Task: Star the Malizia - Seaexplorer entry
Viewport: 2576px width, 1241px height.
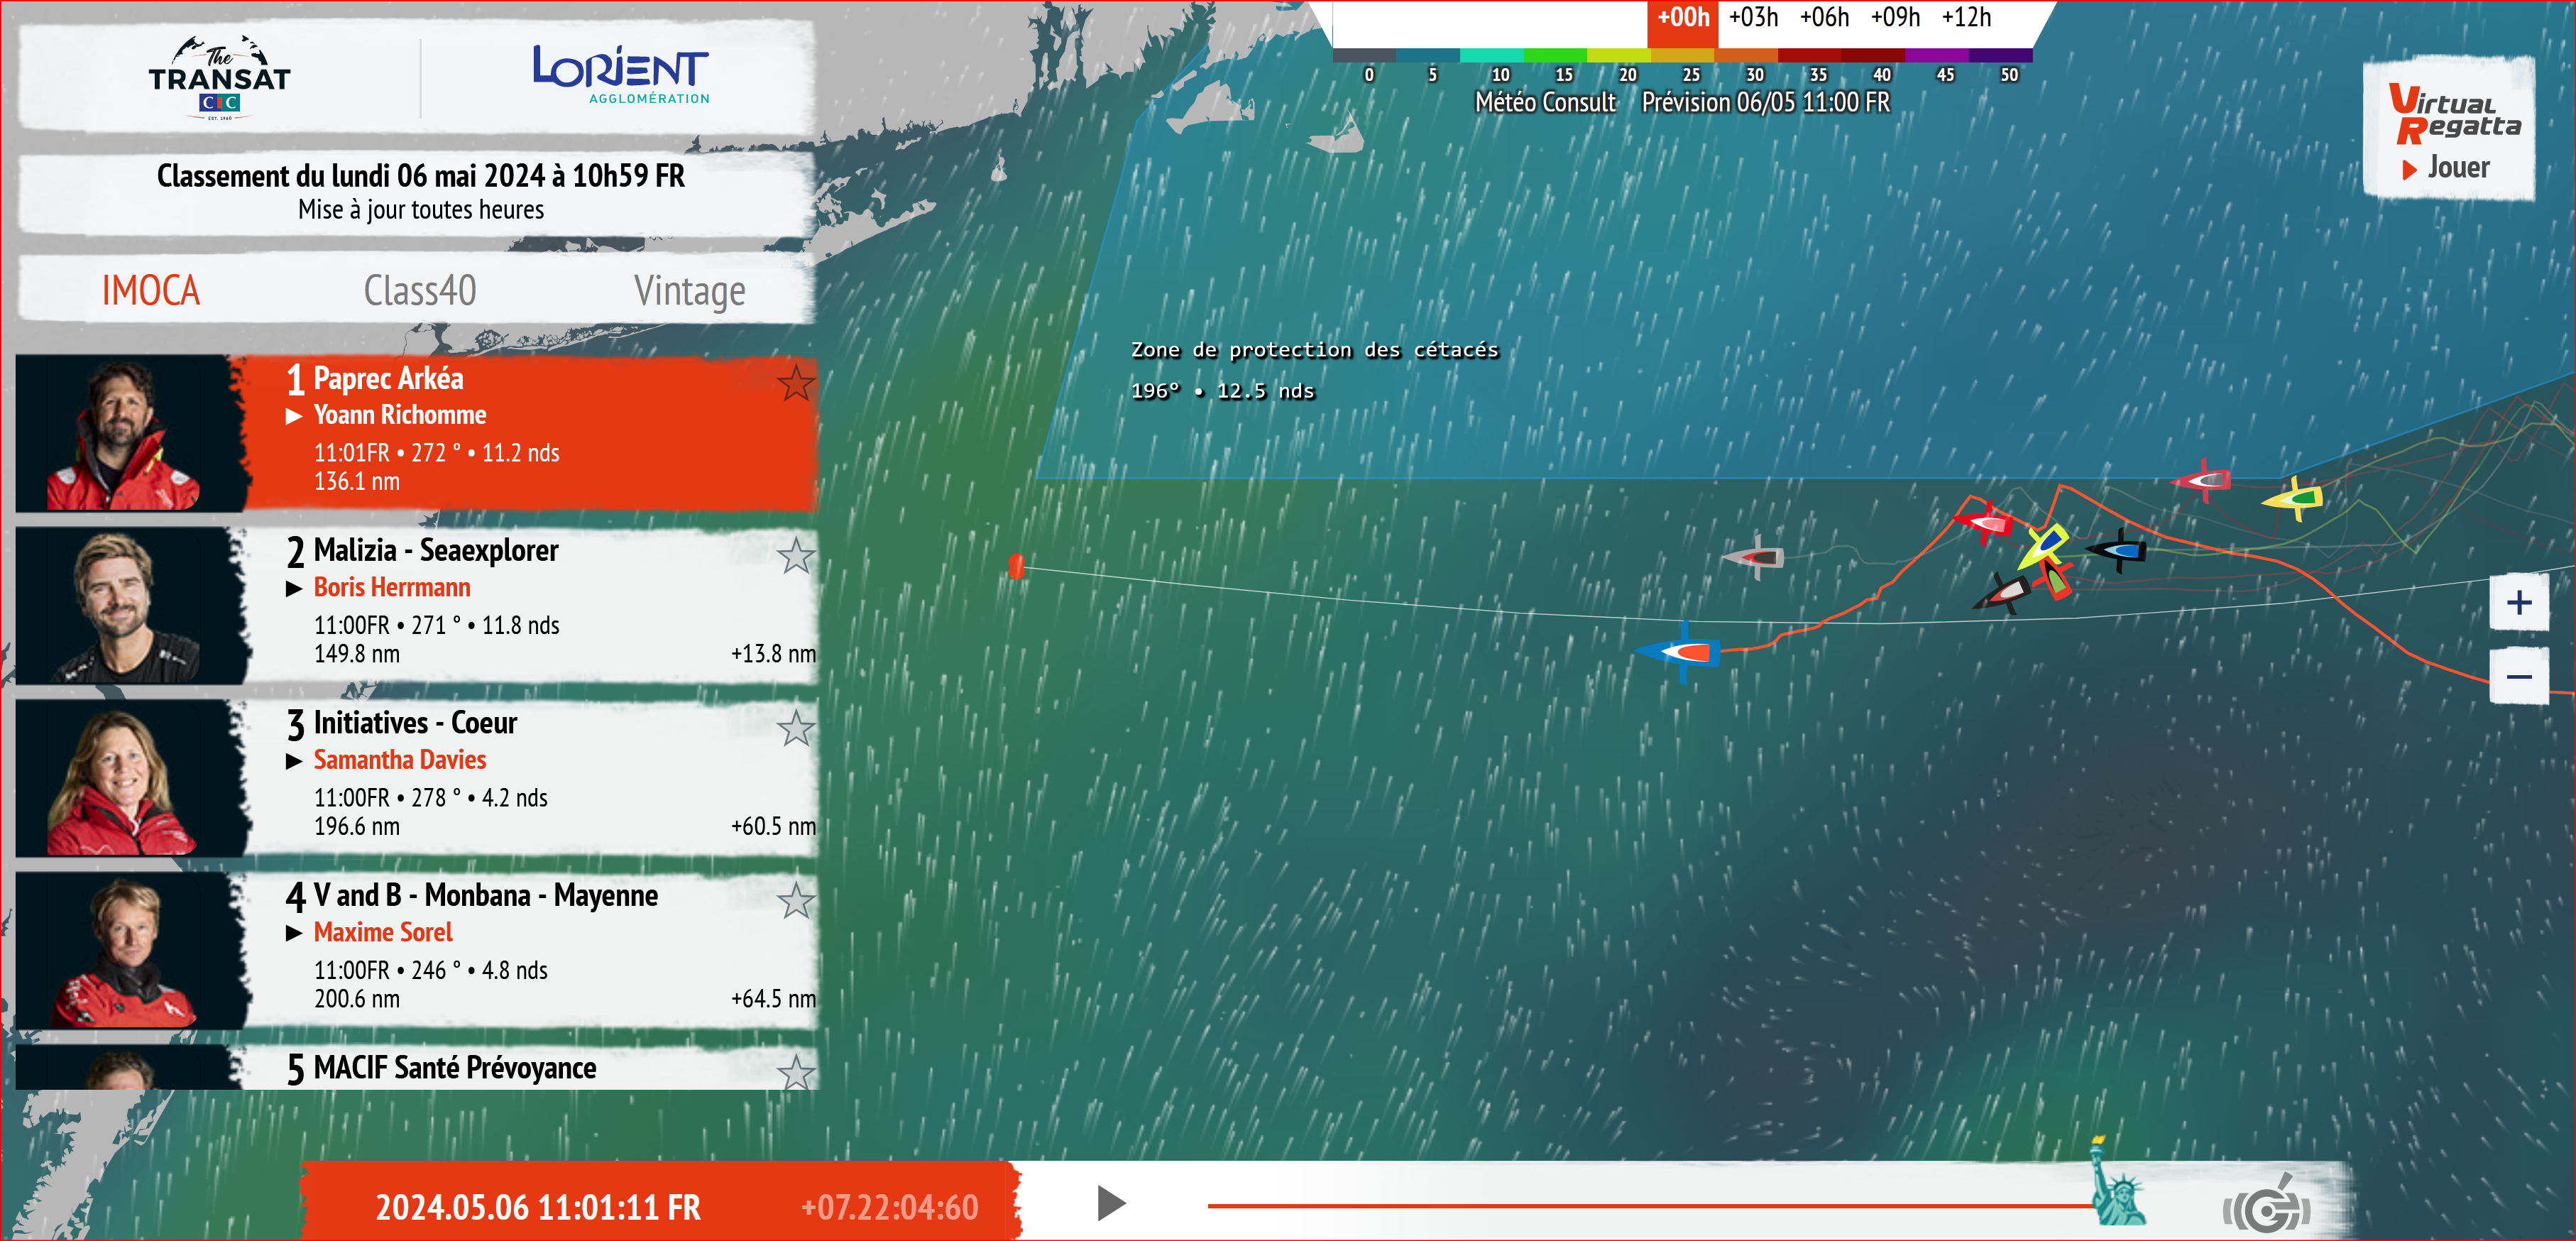Action: (796, 555)
